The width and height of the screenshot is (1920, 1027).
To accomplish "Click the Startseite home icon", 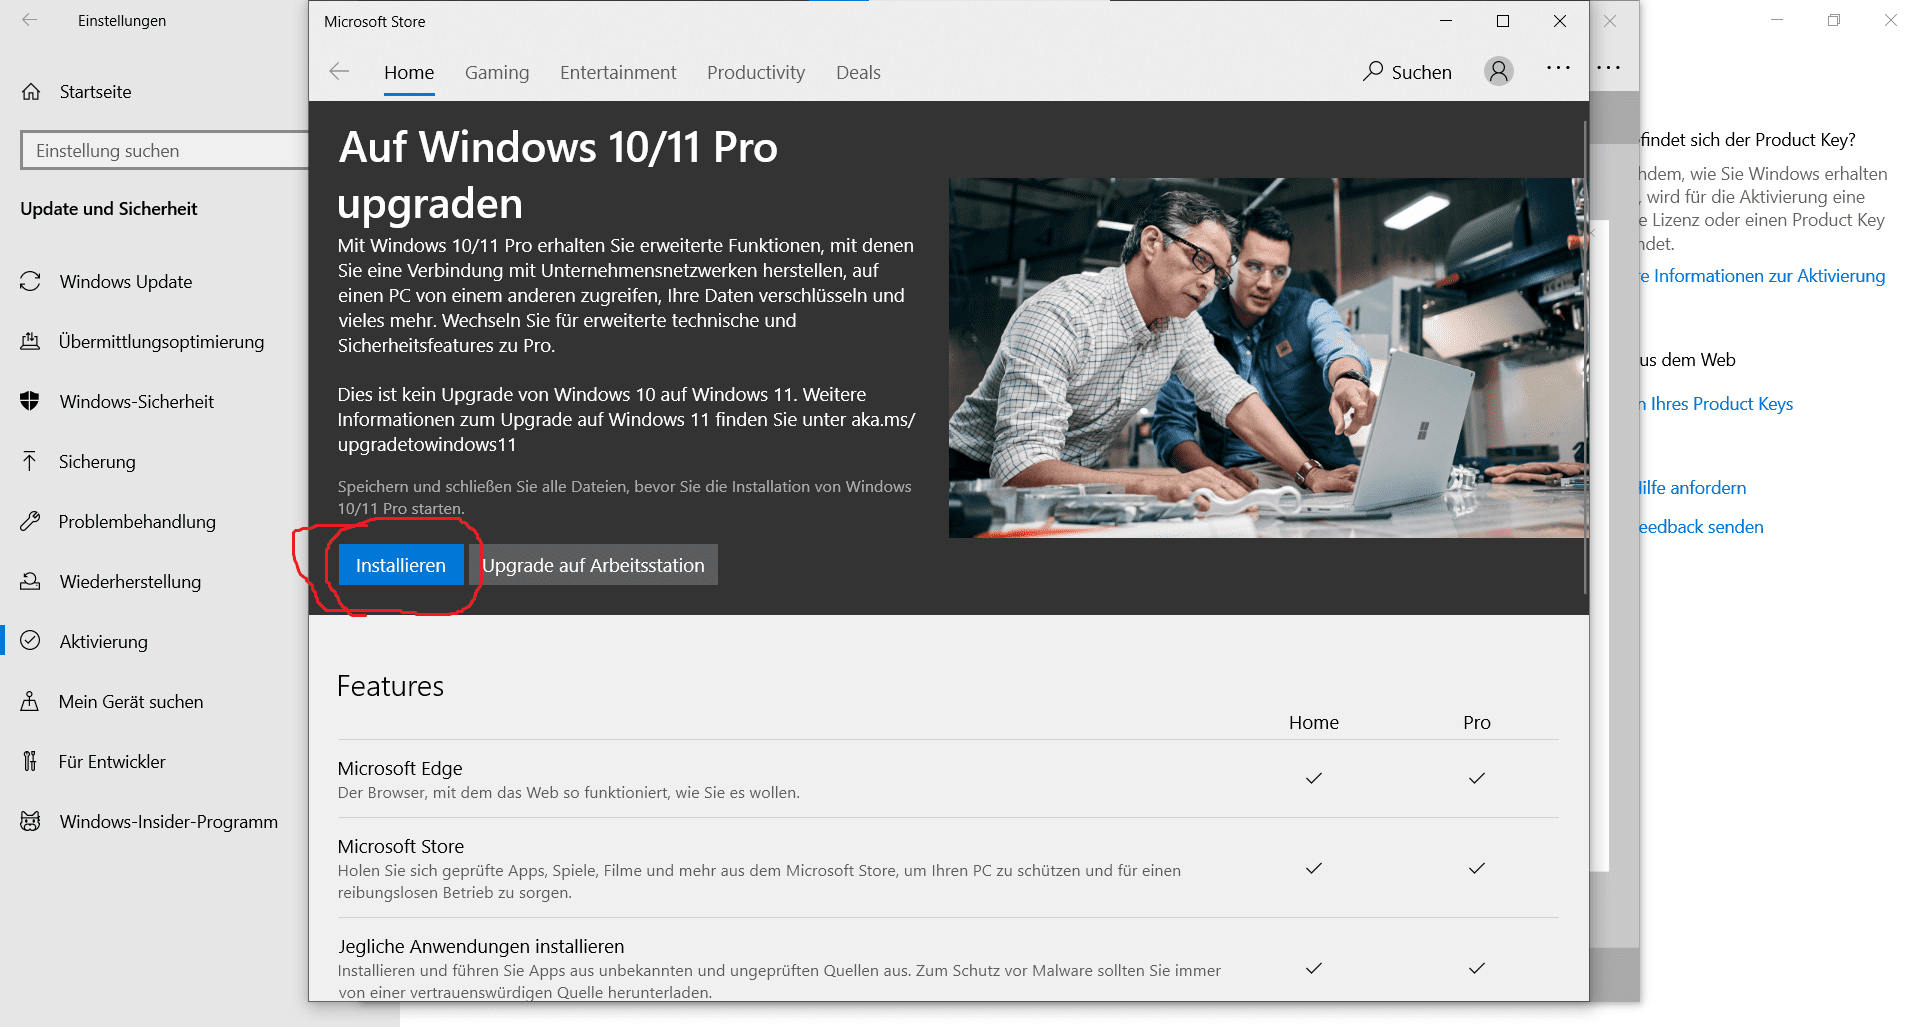I will click(x=31, y=92).
